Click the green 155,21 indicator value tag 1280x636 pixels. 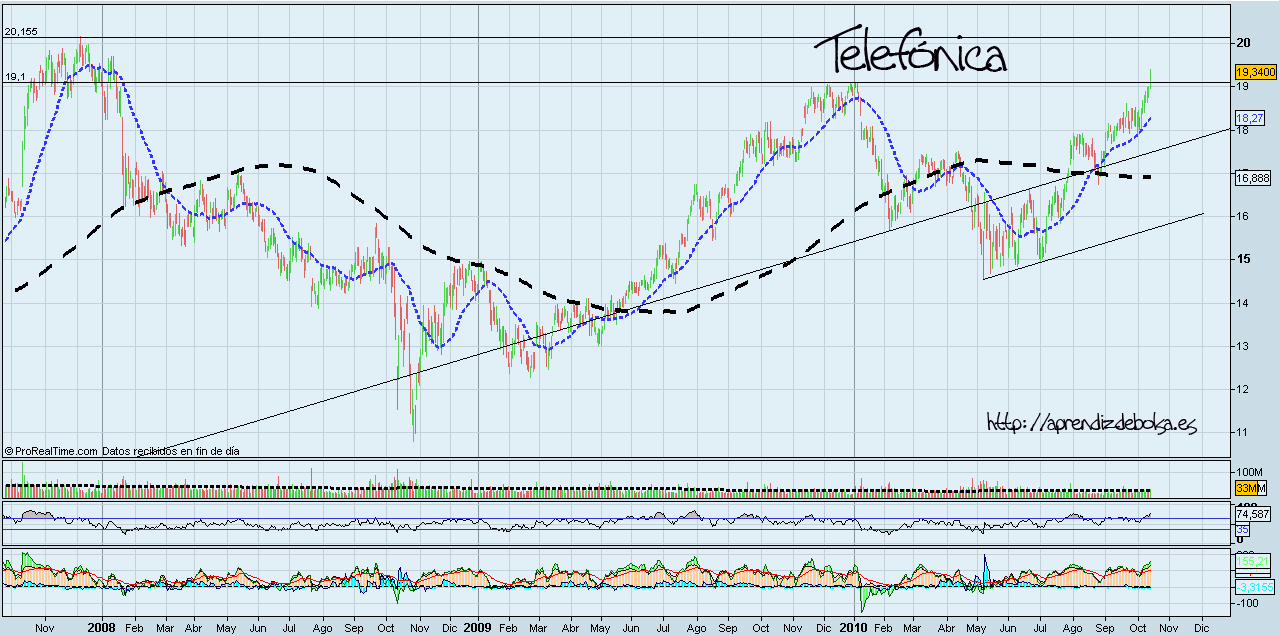coord(1252,562)
